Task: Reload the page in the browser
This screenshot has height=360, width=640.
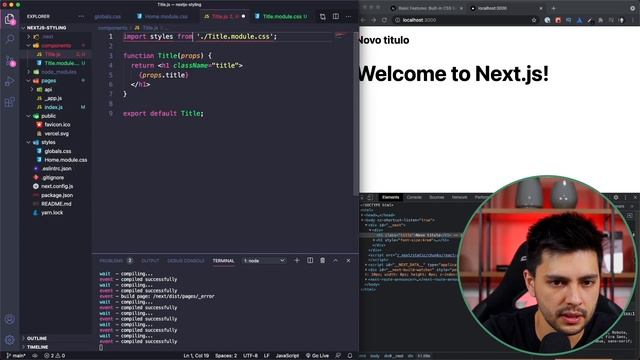Action: 384,20
